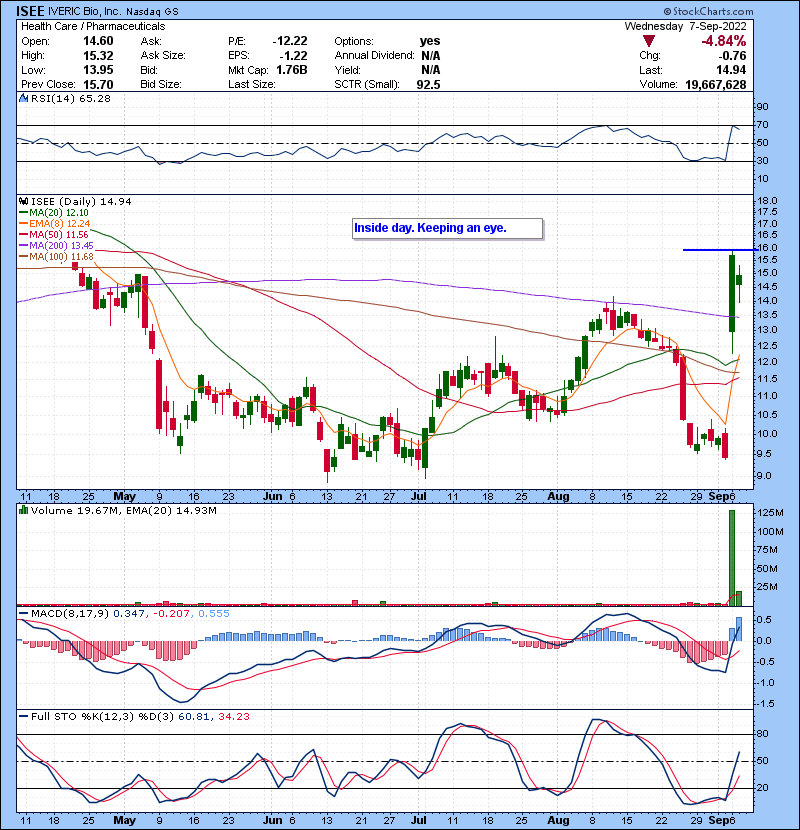Select the High price 15.32
Image resolution: width=800 pixels, height=830 pixels.
98,56
